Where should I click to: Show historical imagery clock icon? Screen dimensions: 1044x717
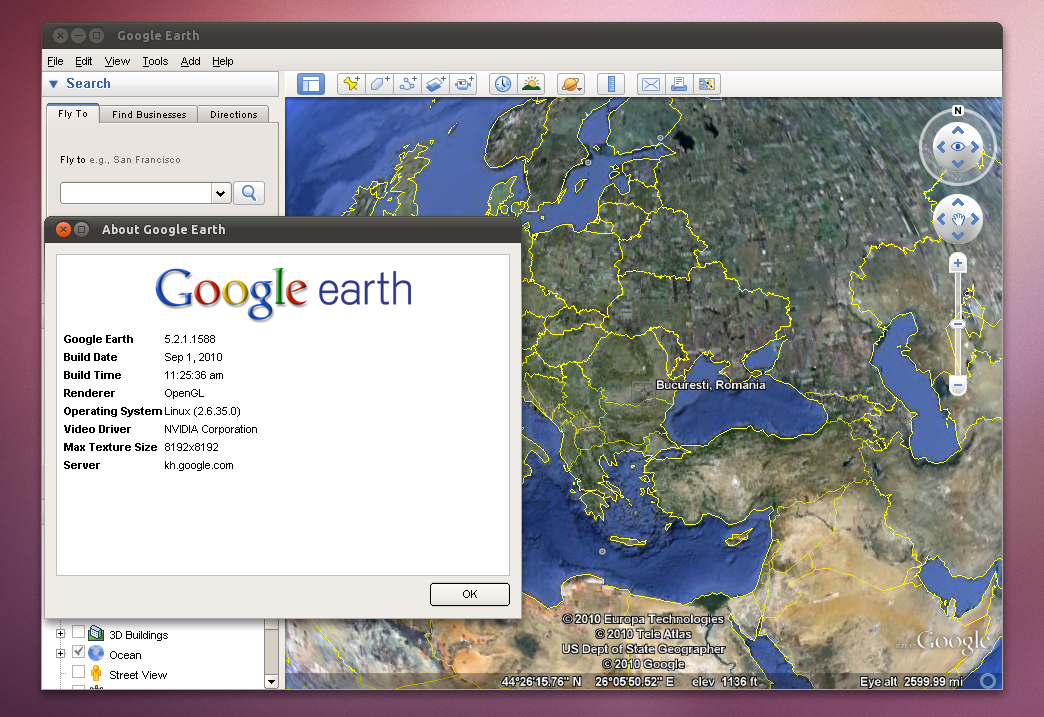[503, 84]
